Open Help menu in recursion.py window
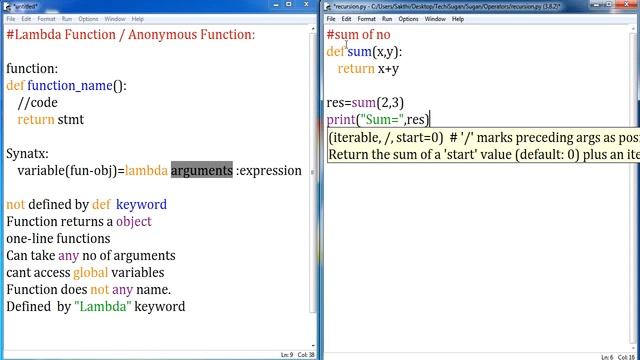 458,19
